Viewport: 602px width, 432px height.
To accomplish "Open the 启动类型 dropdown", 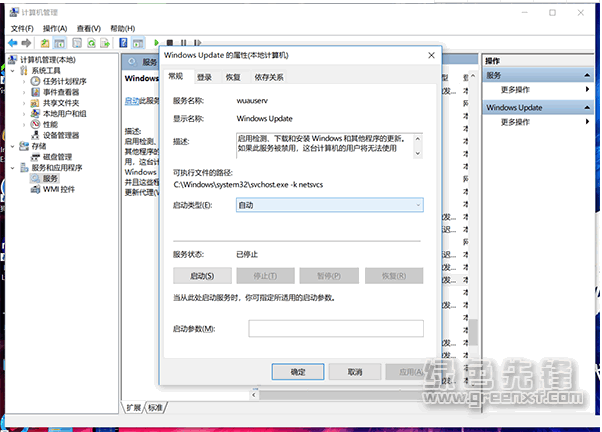I will 330,205.
